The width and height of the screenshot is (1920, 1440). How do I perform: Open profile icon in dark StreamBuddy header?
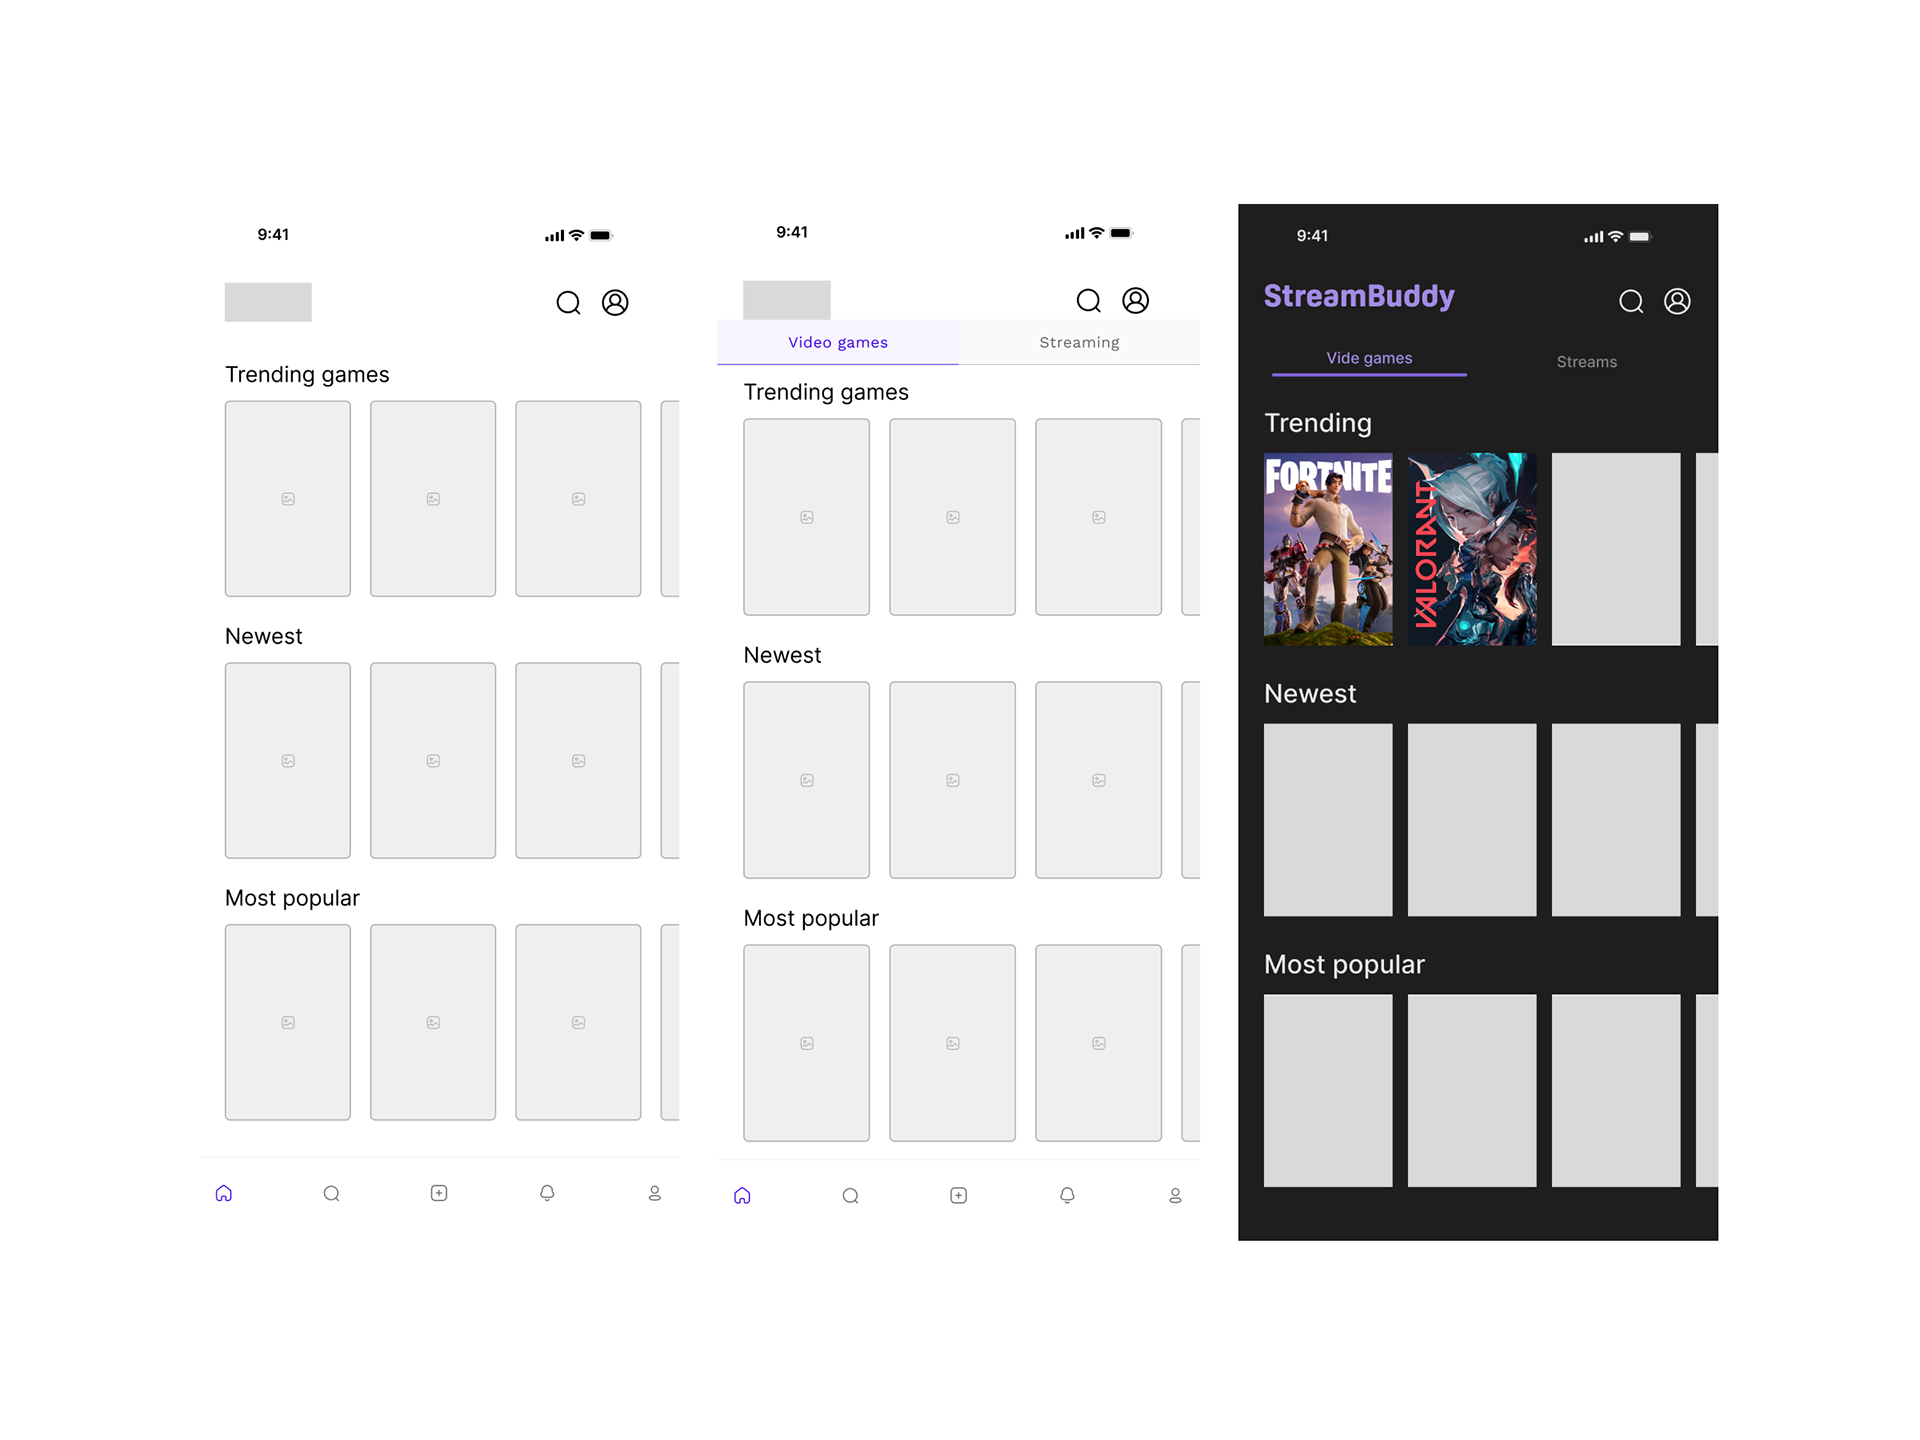[1677, 302]
